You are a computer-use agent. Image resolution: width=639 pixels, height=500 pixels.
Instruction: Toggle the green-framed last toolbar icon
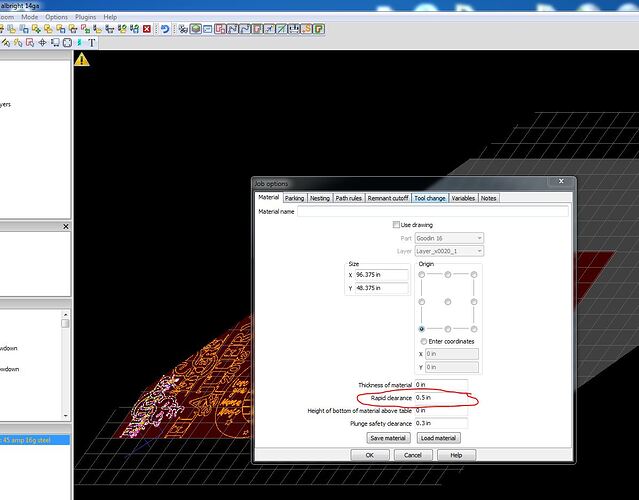point(319,29)
